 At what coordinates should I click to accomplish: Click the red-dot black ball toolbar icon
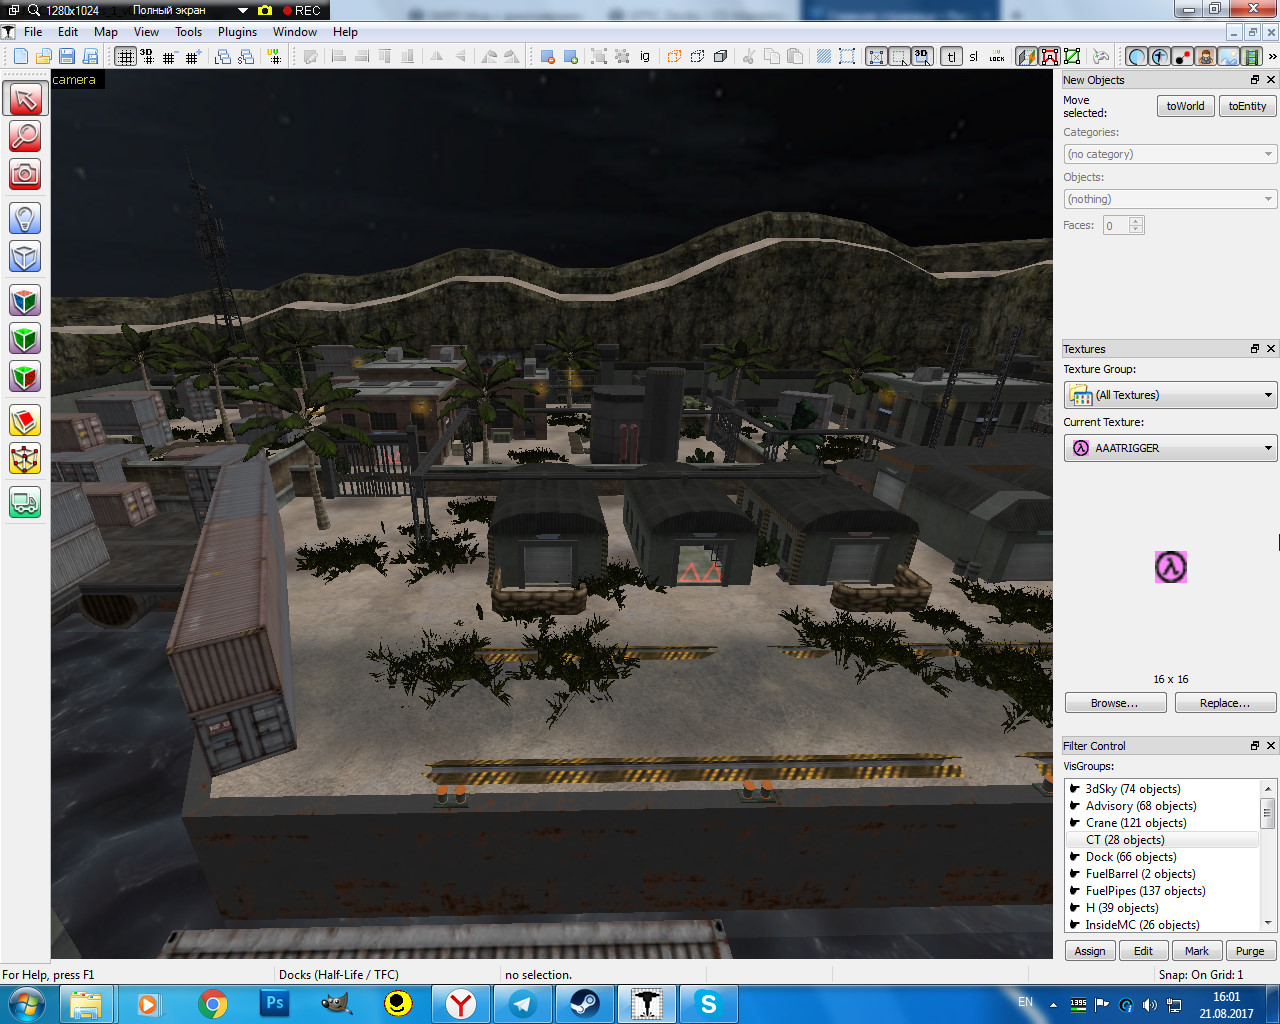tap(1183, 56)
